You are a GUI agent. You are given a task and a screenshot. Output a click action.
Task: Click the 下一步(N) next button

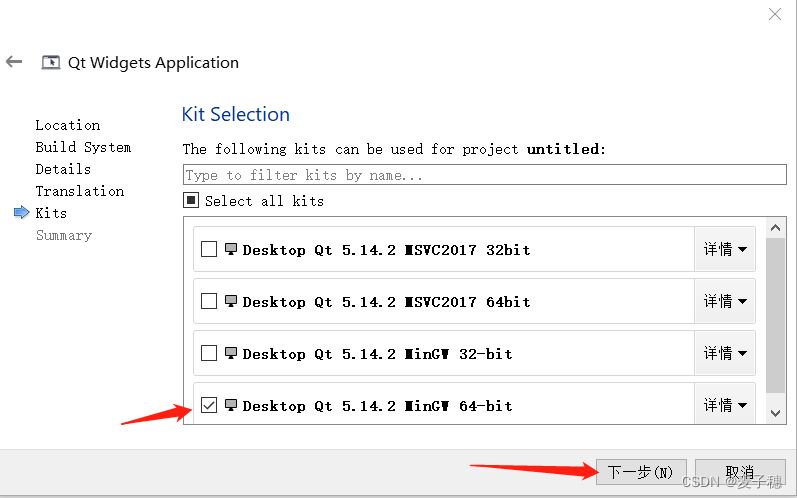[641, 472]
